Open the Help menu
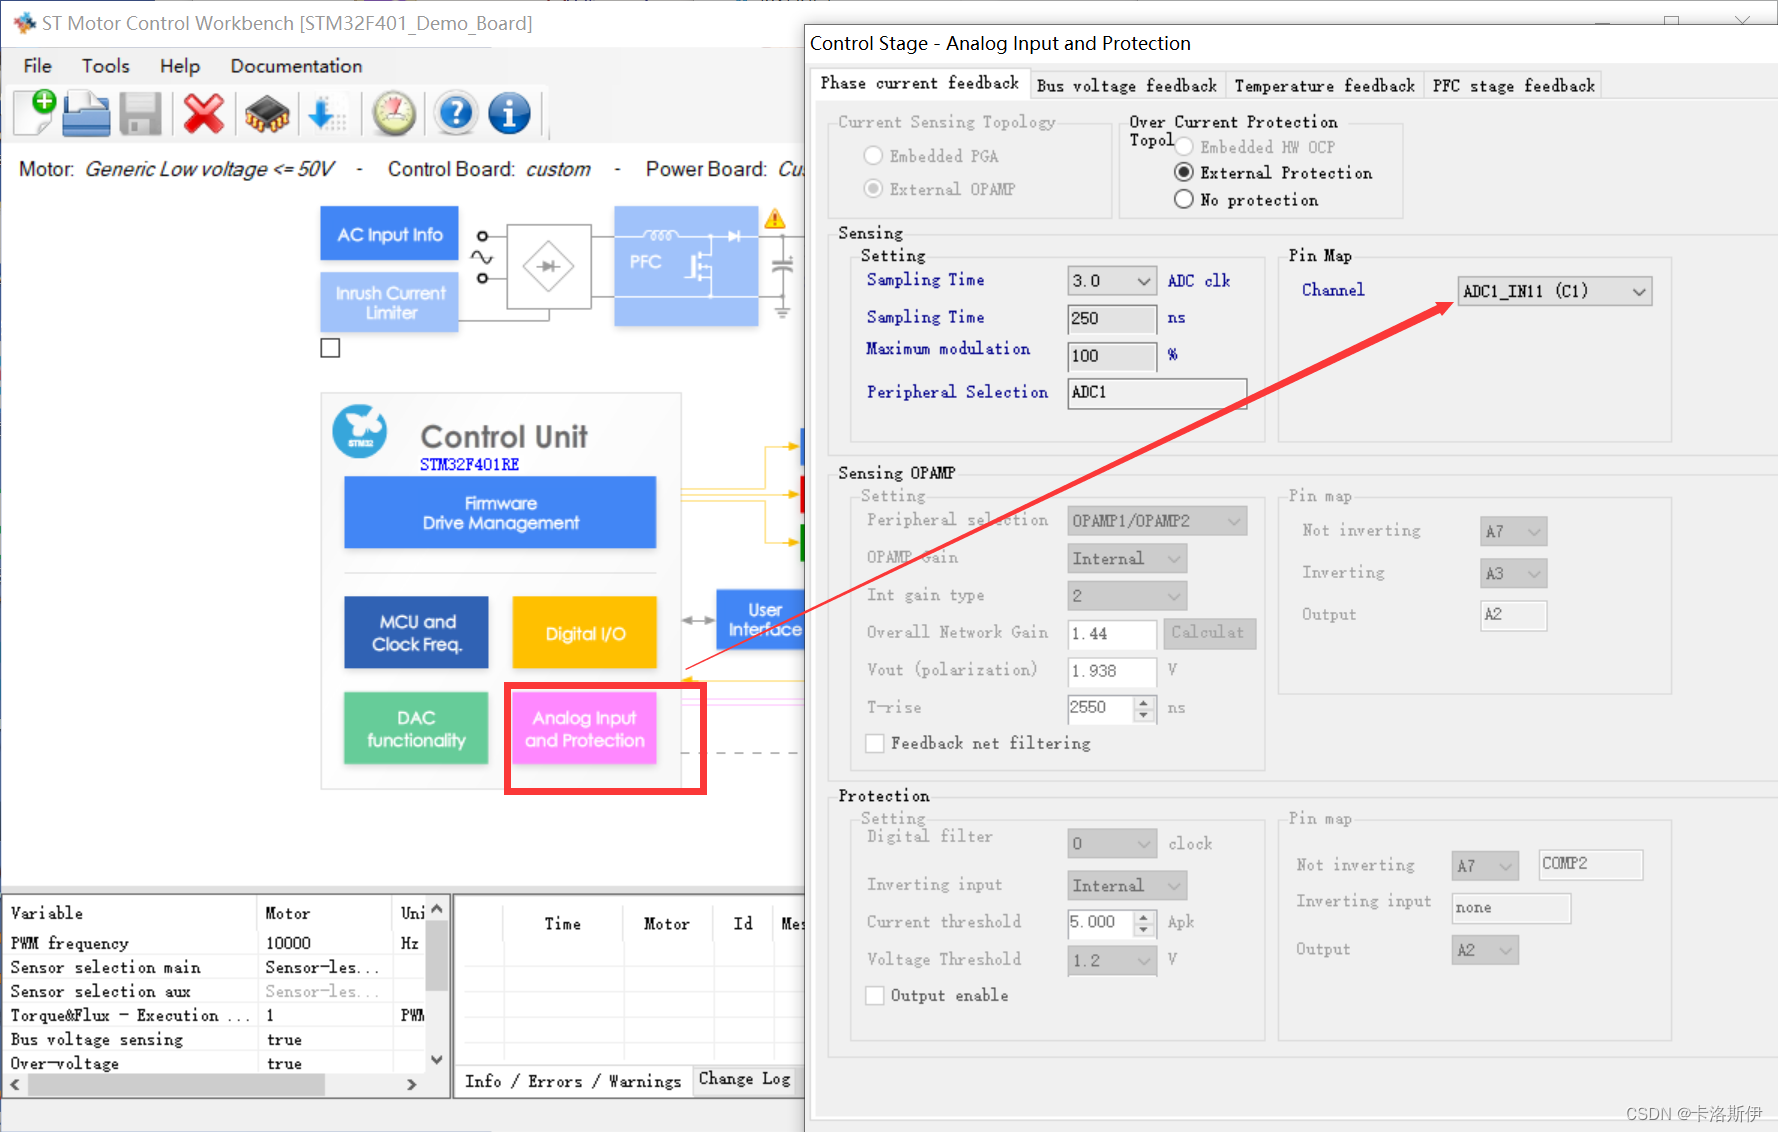1778x1132 pixels. pyautogui.click(x=180, y=66)
